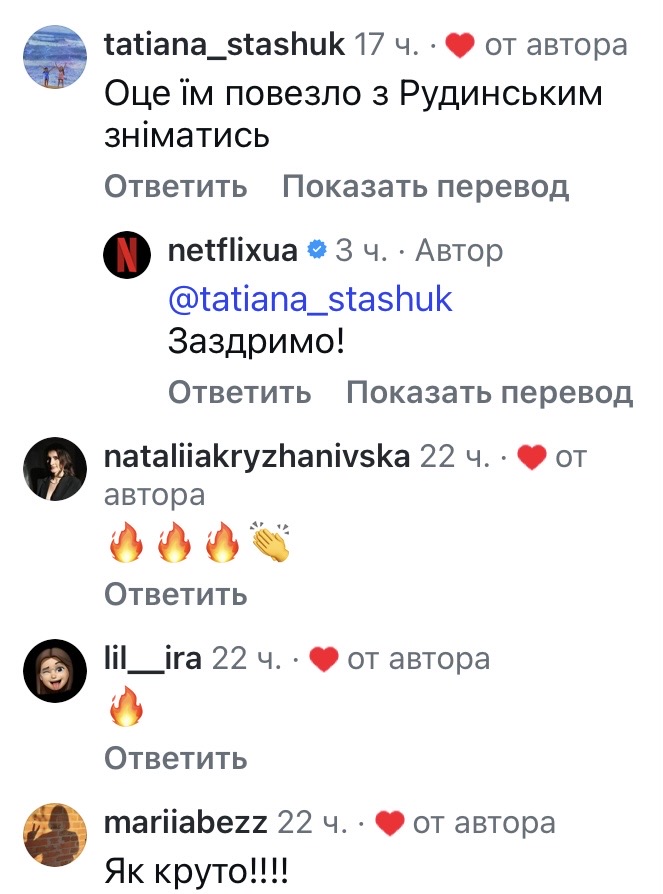
Task: Reply to lil__ira's fire comment
Action: [x=175, y=758]
